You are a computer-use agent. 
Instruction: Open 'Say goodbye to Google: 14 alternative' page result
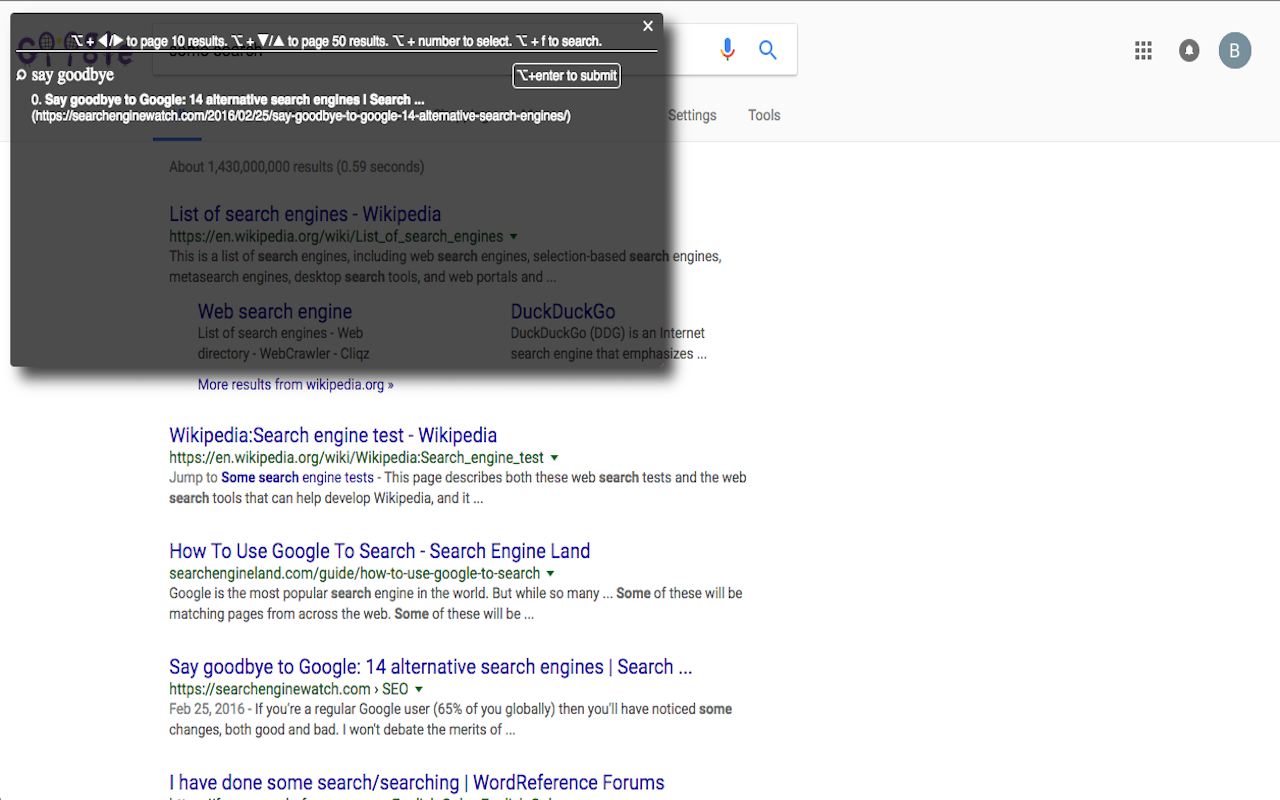coord(430,667)
